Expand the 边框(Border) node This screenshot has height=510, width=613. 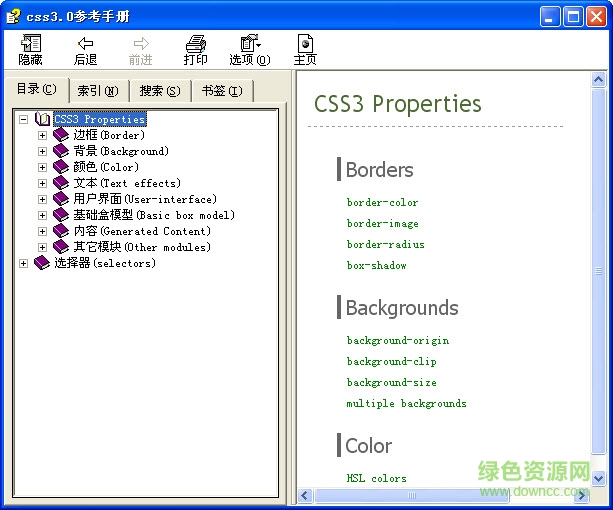42,136
